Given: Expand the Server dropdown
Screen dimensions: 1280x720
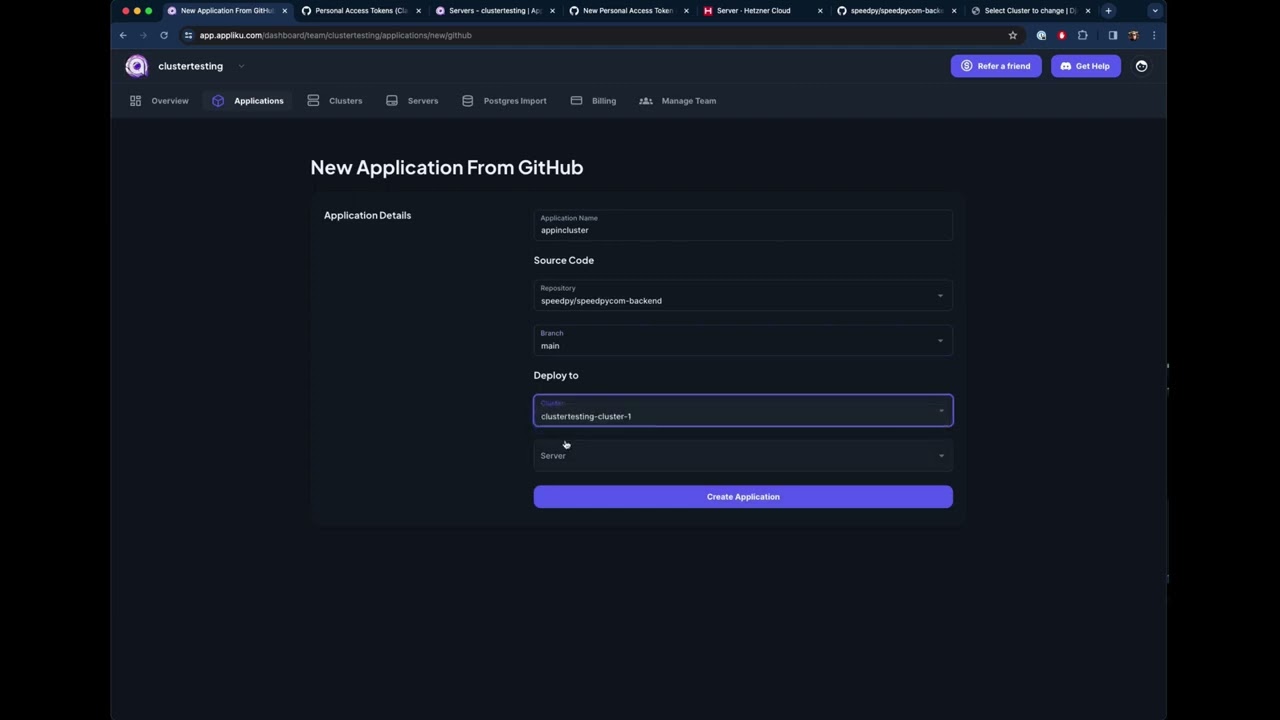Looking at the screenshot, I should (x=743, y=456).
